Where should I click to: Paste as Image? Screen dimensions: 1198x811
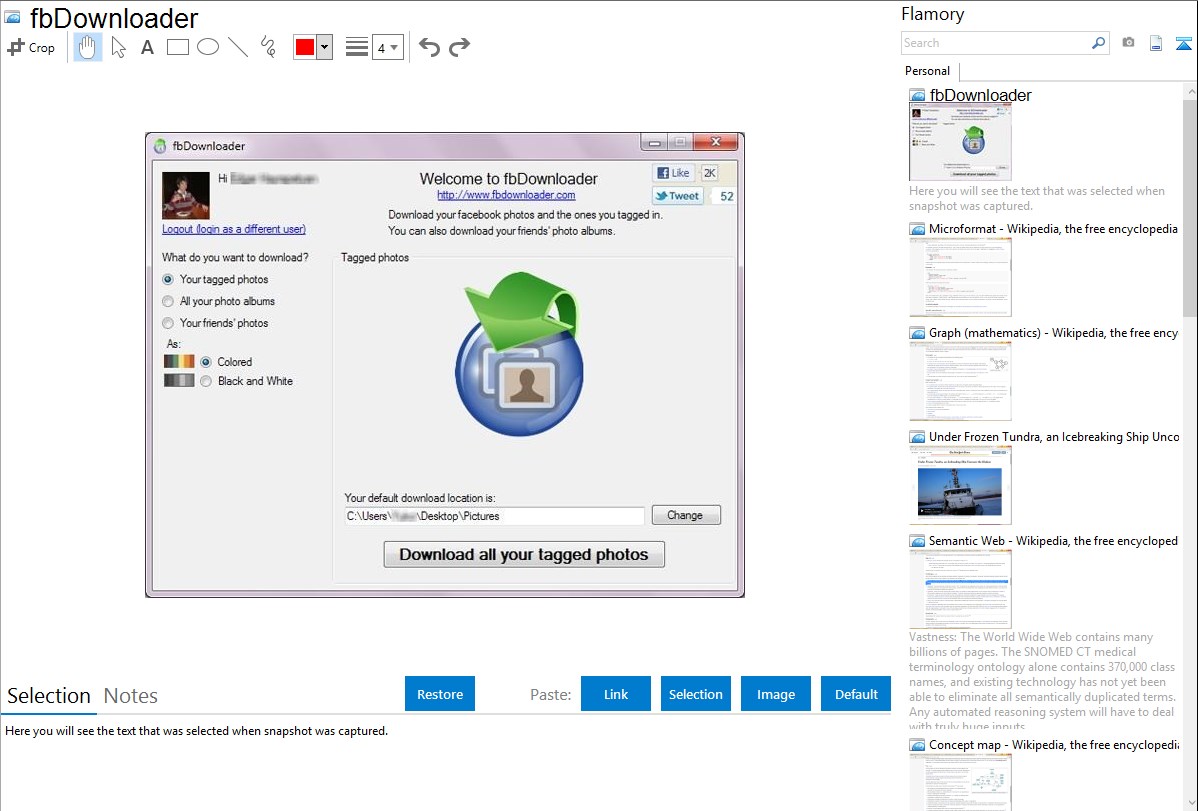click(x=776, y=694)
